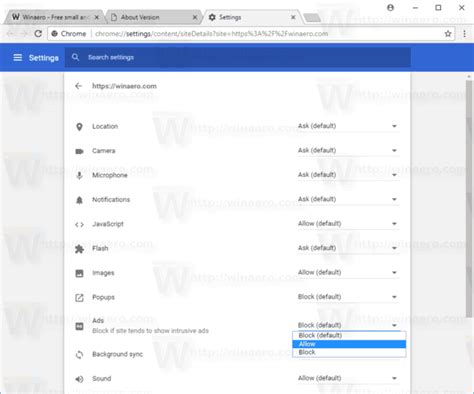This screenshot has height=394, width=474.
Task: Click the Flash puzzle piece icon
Action: [x=79, y=249]
